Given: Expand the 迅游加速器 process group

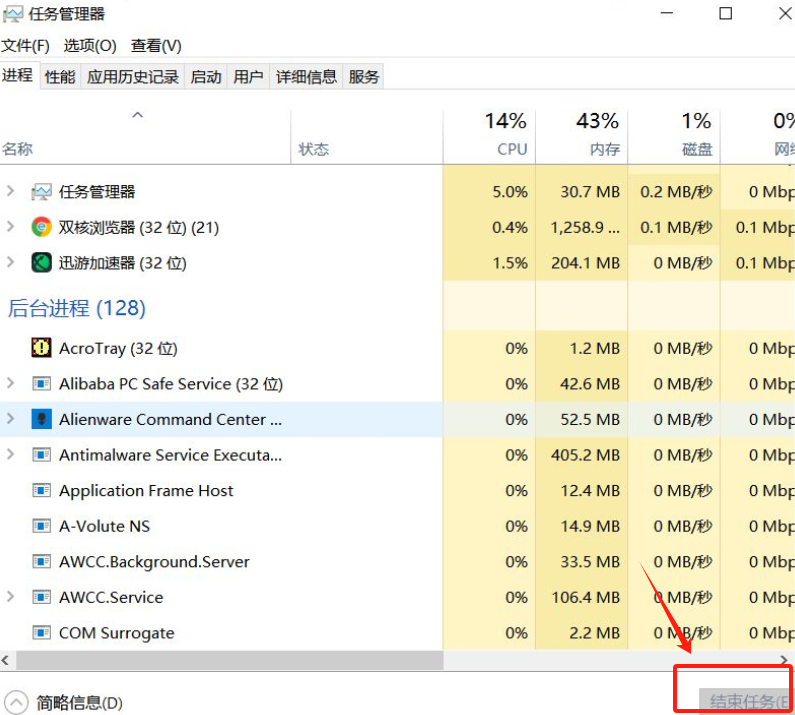Looking at the screenshot, I should [x=10, y=262].
